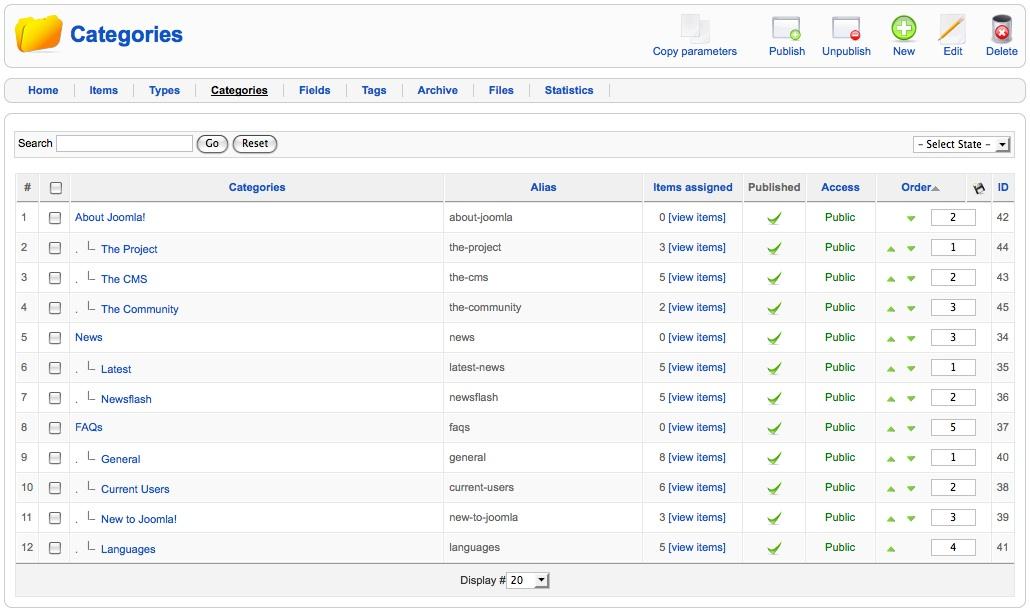Check the Current Users row checkbox

[55, 487]
